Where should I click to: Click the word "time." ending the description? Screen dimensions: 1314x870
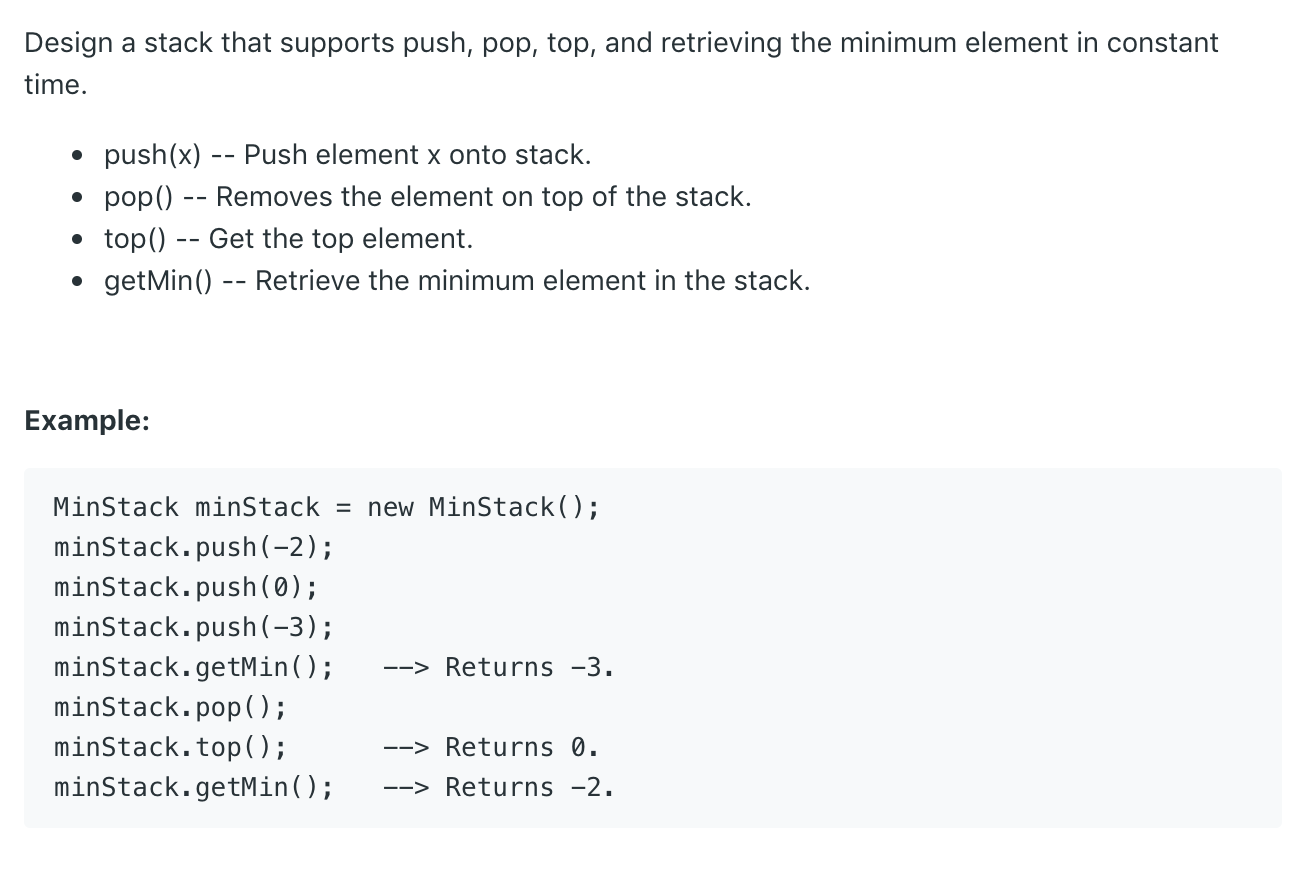tap(56, 85)
